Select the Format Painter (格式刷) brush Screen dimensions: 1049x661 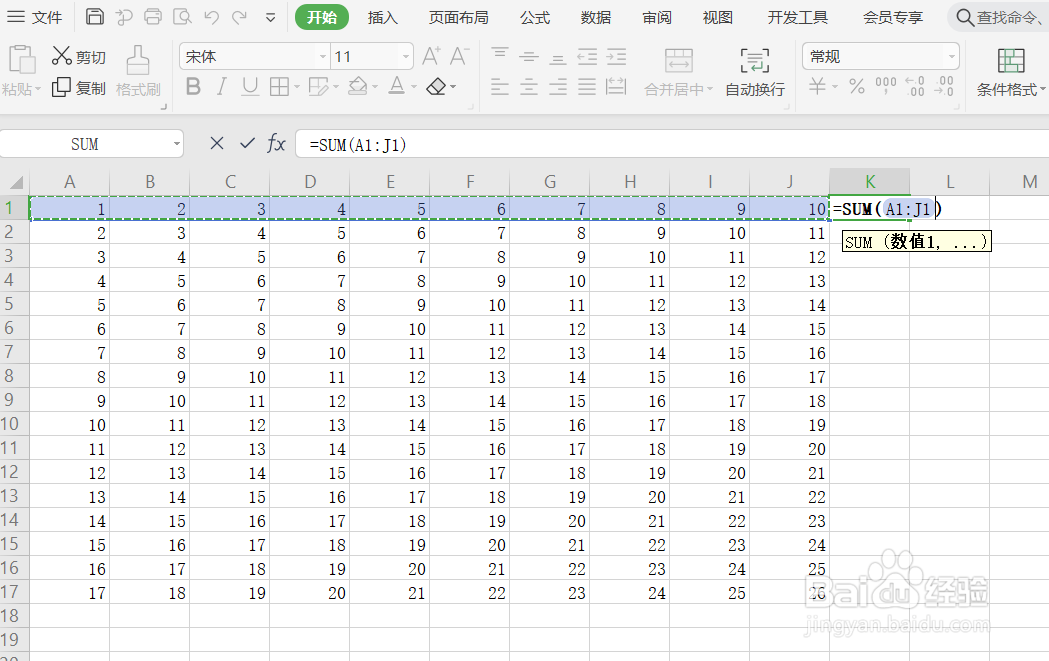(x=138, y=72)
